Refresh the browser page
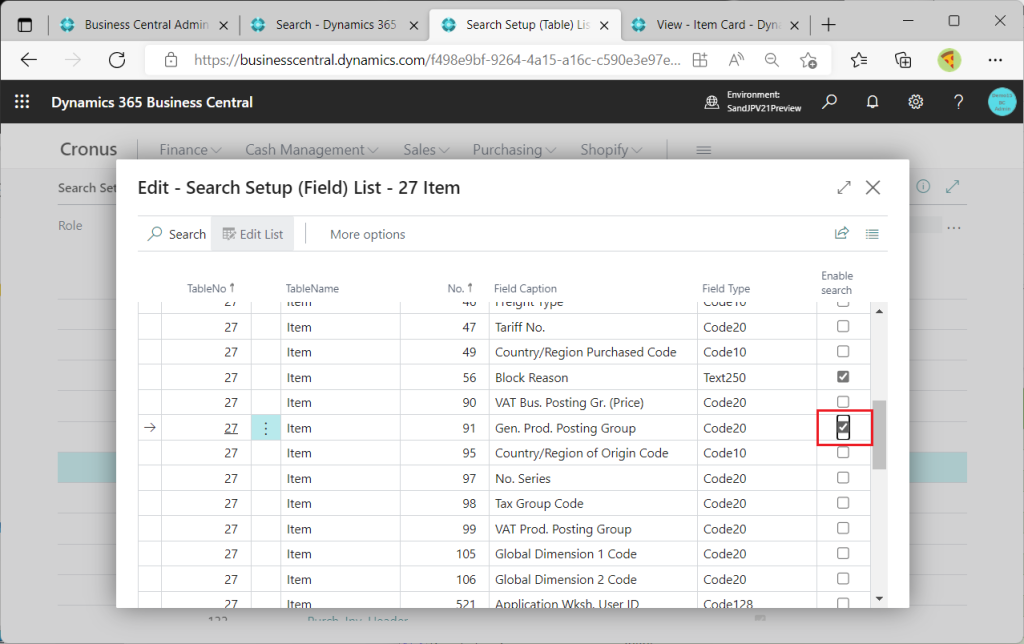The width and height of the screenshot is (1024, 644). (117, 60)
